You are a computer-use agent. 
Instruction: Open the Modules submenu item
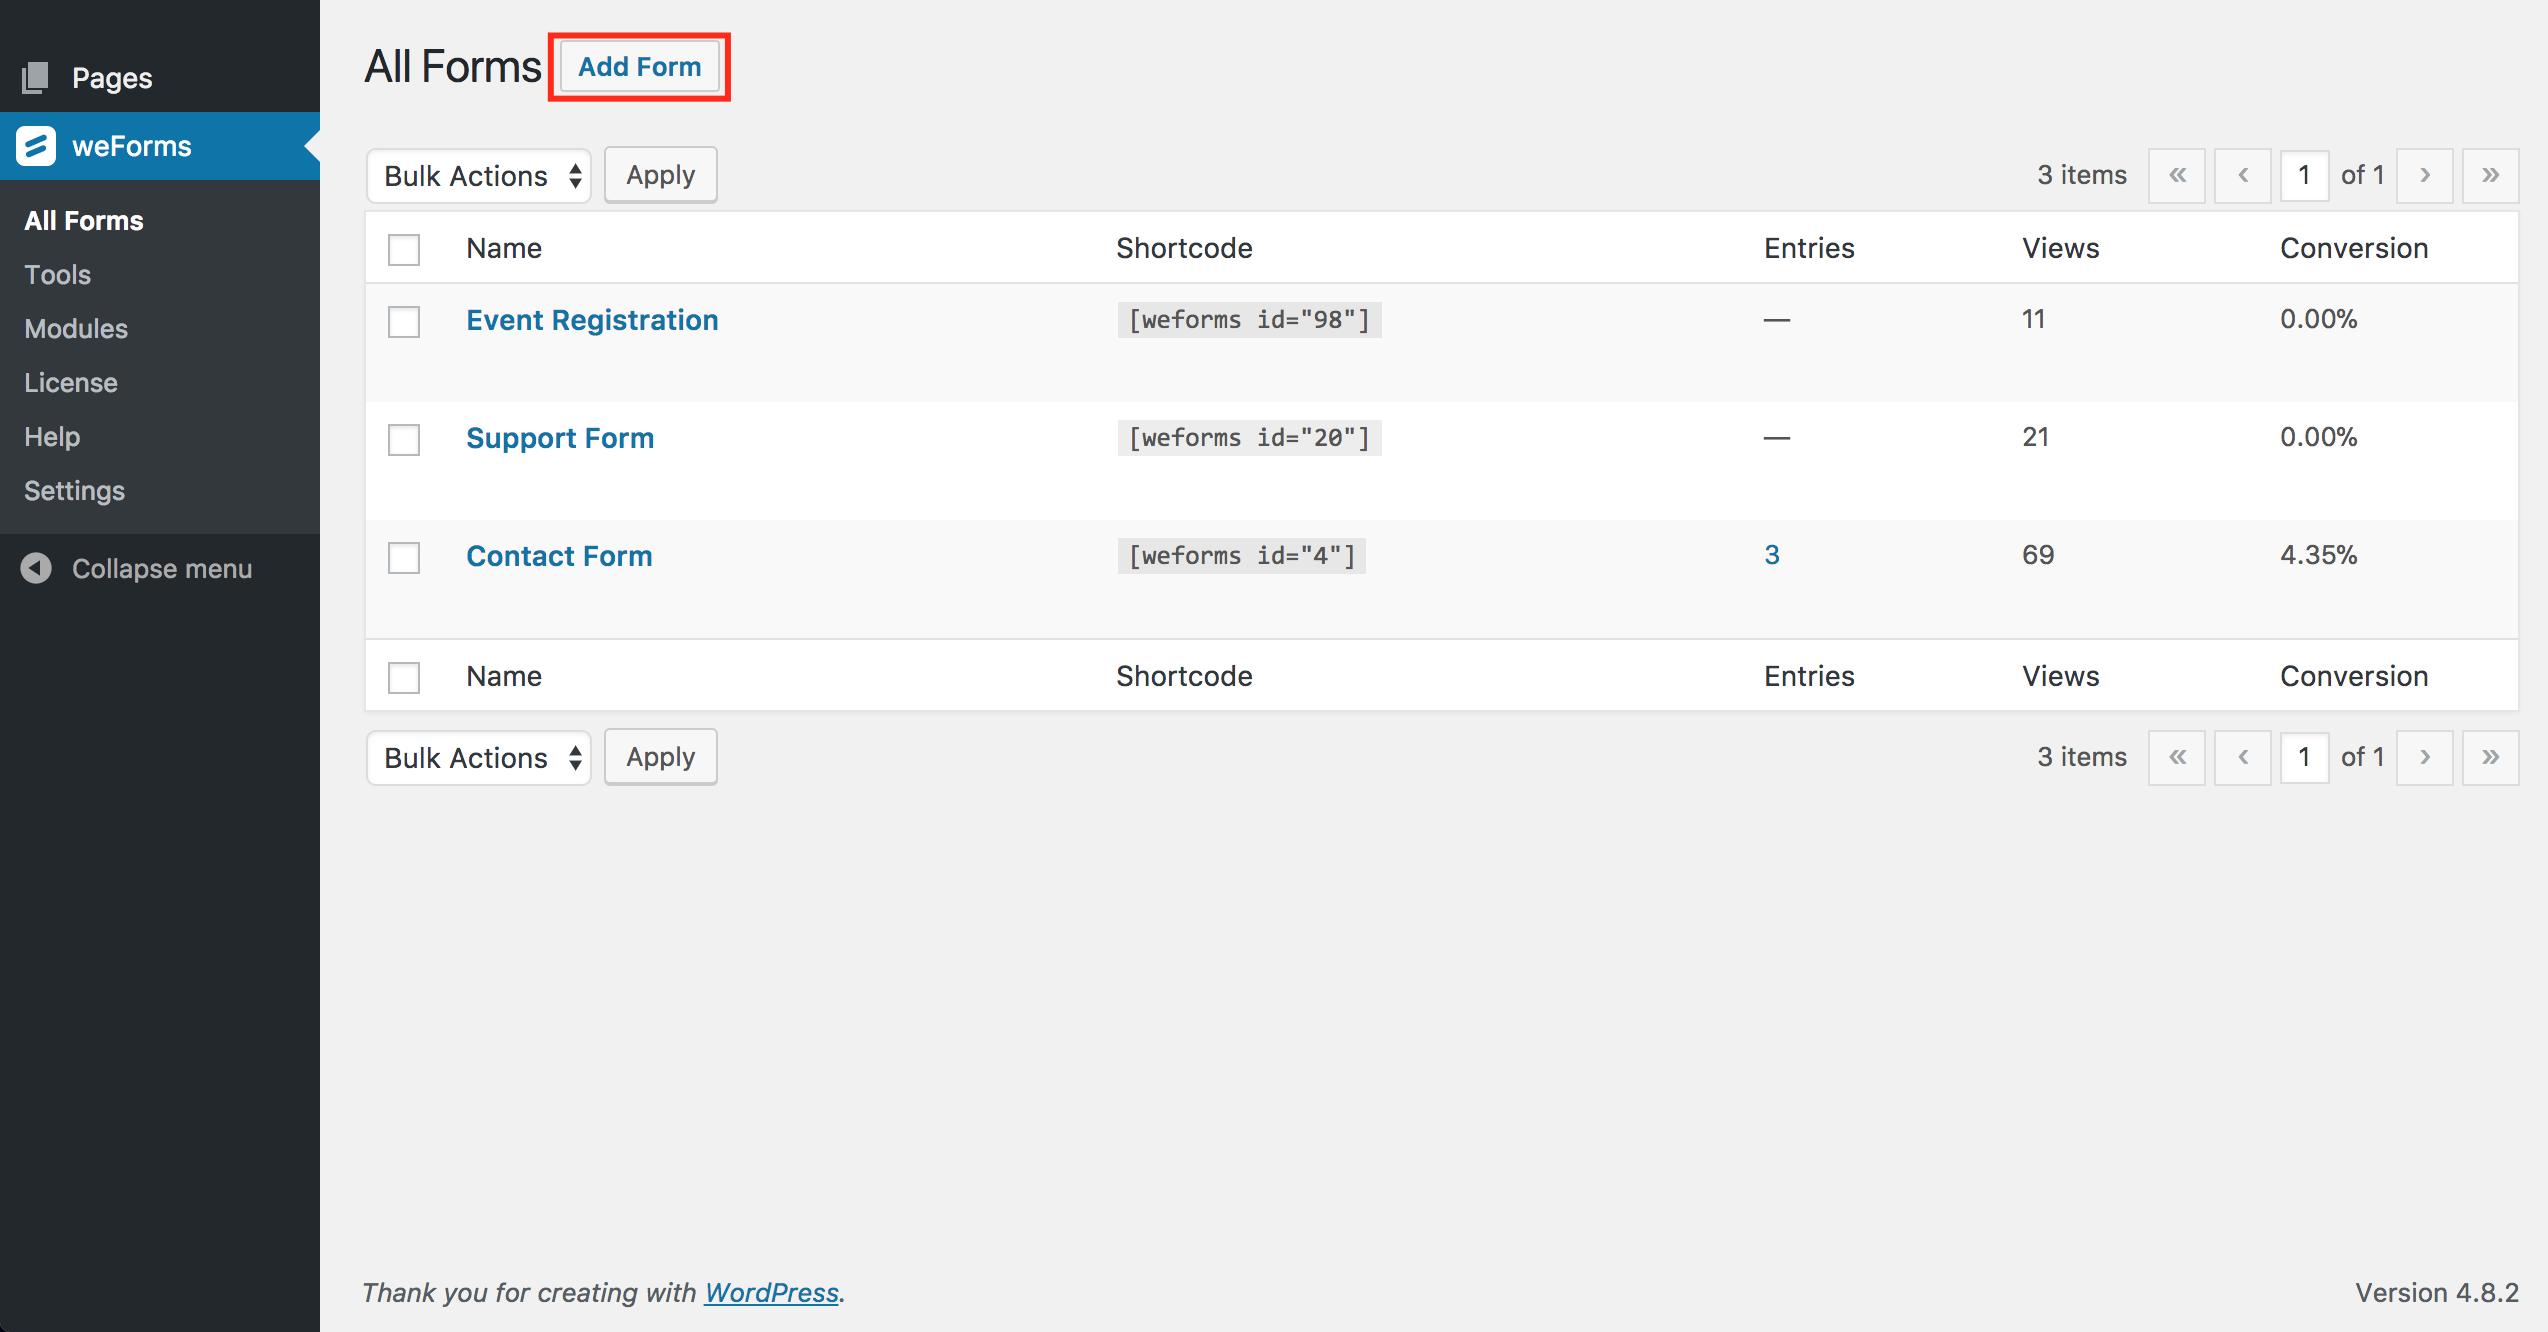[76, 328]
